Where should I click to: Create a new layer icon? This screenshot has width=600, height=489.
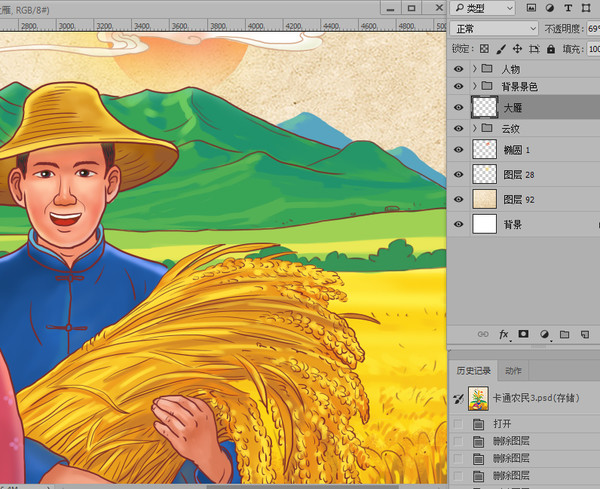click(x=585, y=334)
